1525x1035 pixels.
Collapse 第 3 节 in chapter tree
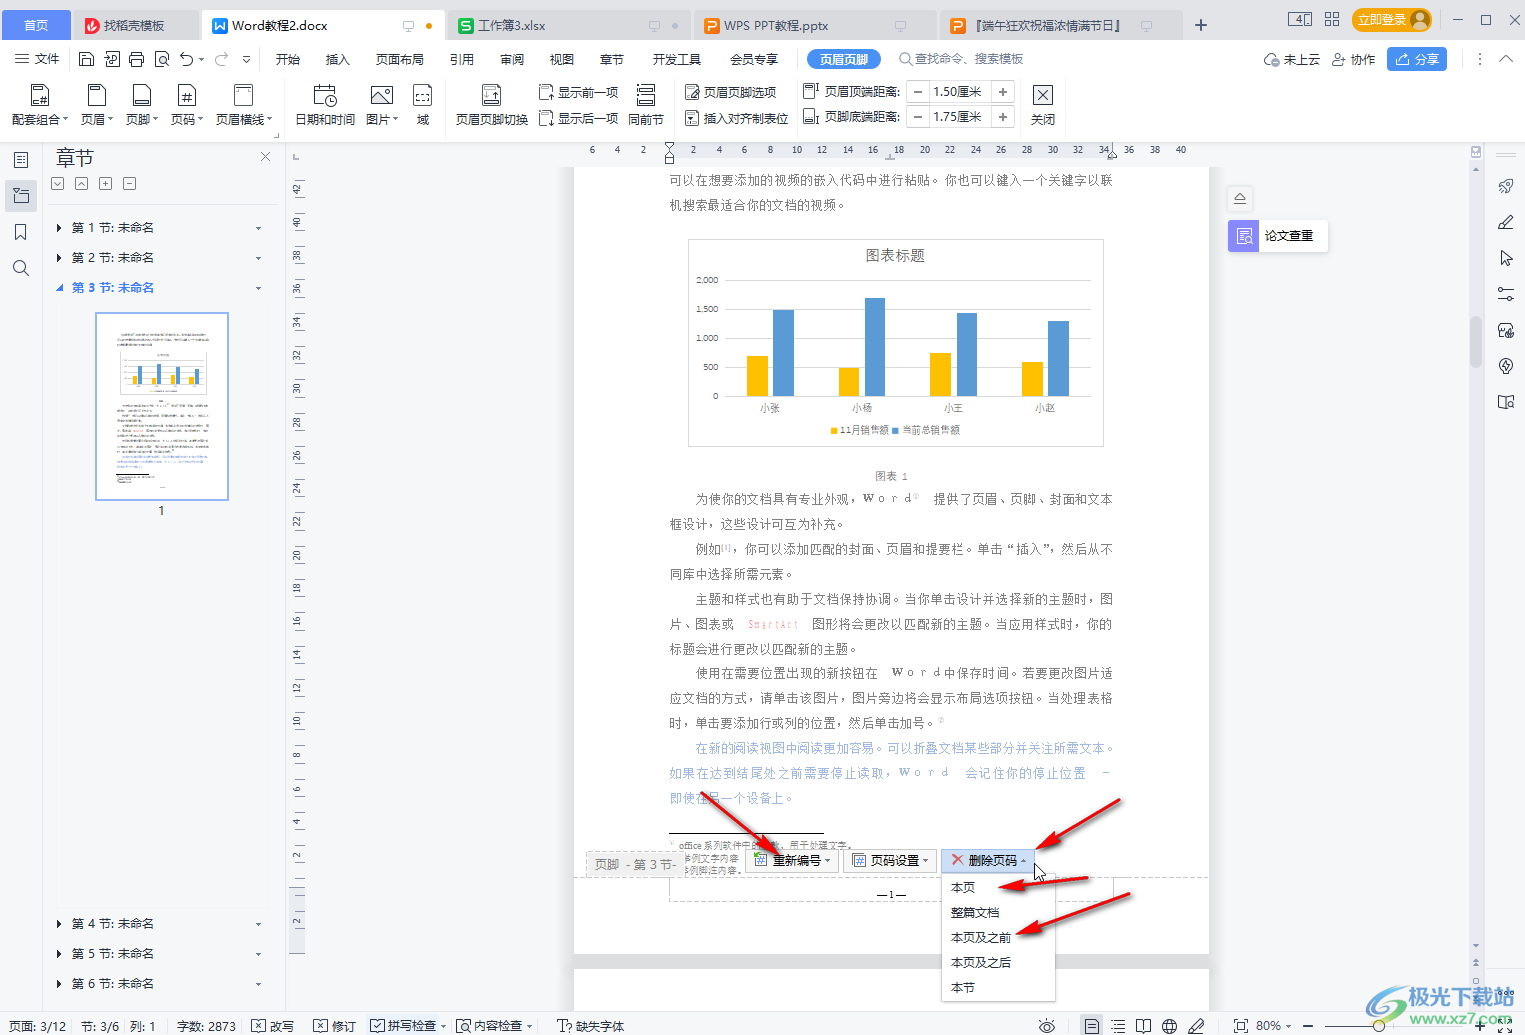coord(59,288)
